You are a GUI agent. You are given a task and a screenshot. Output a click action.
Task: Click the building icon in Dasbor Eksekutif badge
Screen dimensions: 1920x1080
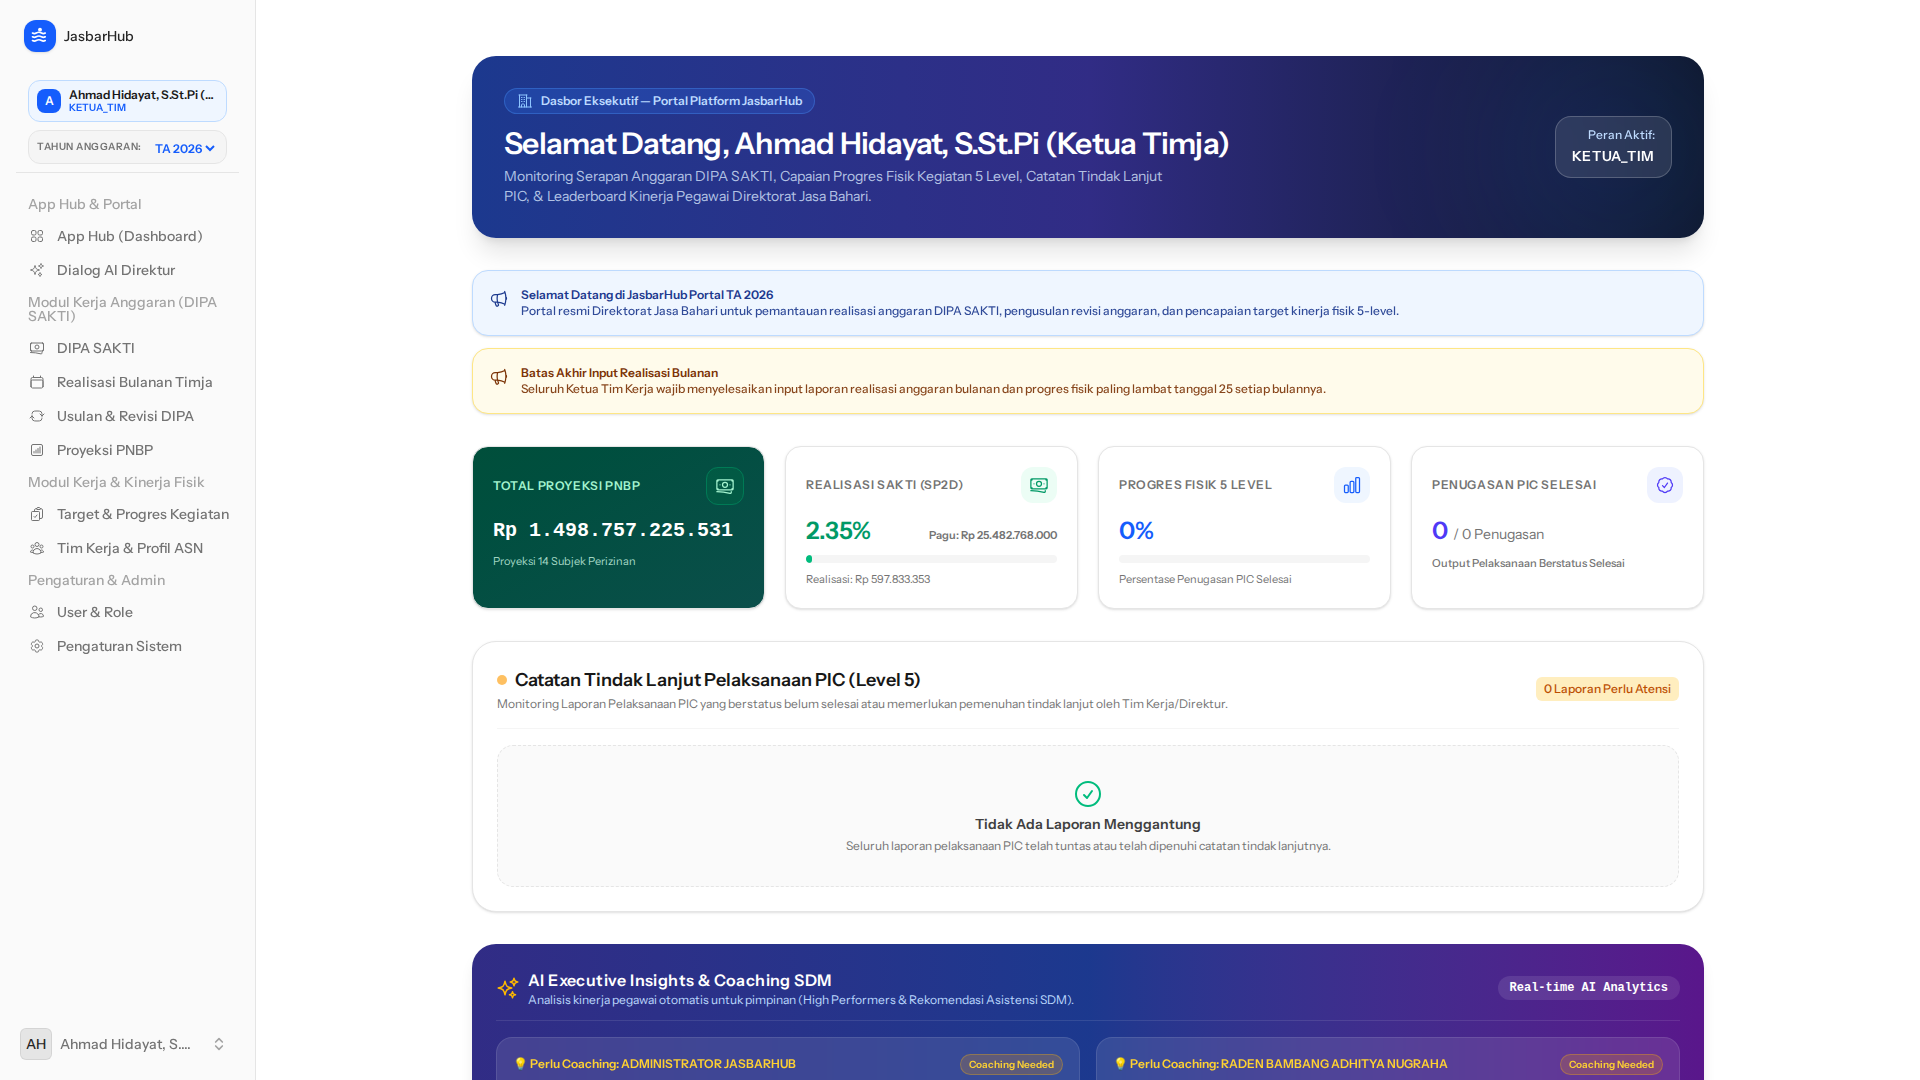tap(525, 101)
